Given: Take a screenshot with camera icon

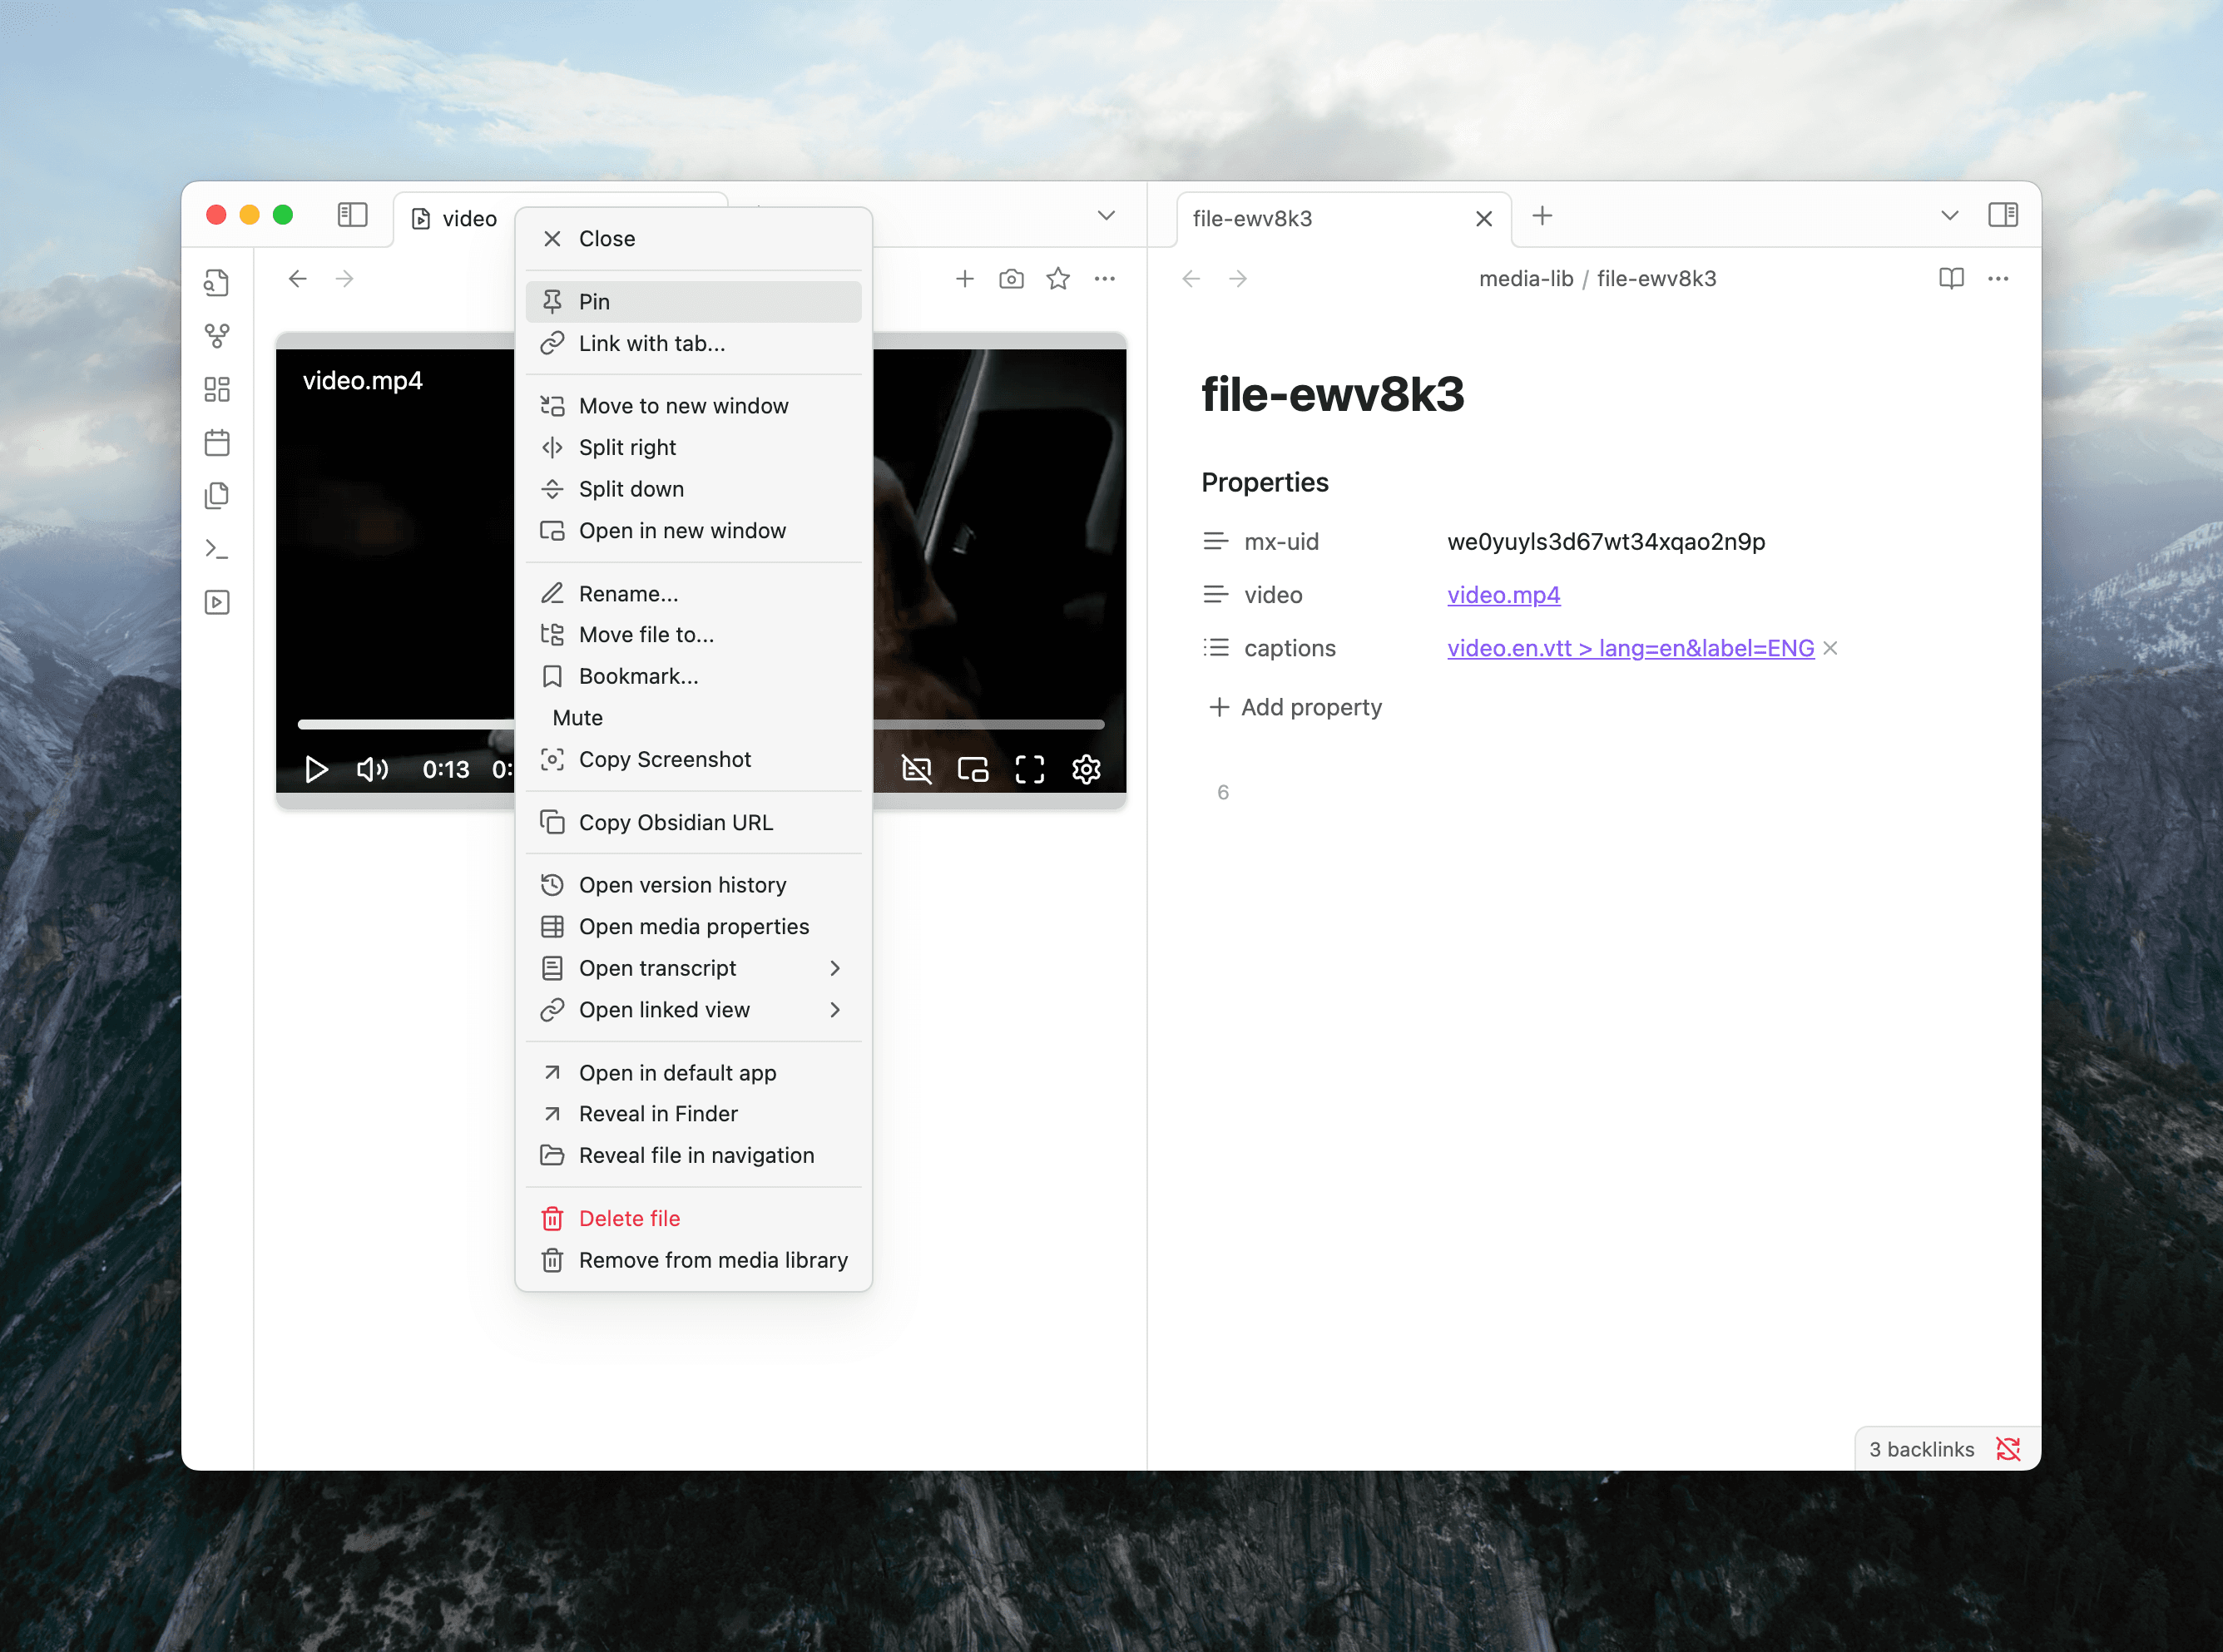Looking at the screenshot, I should (x=1011, y=279).
